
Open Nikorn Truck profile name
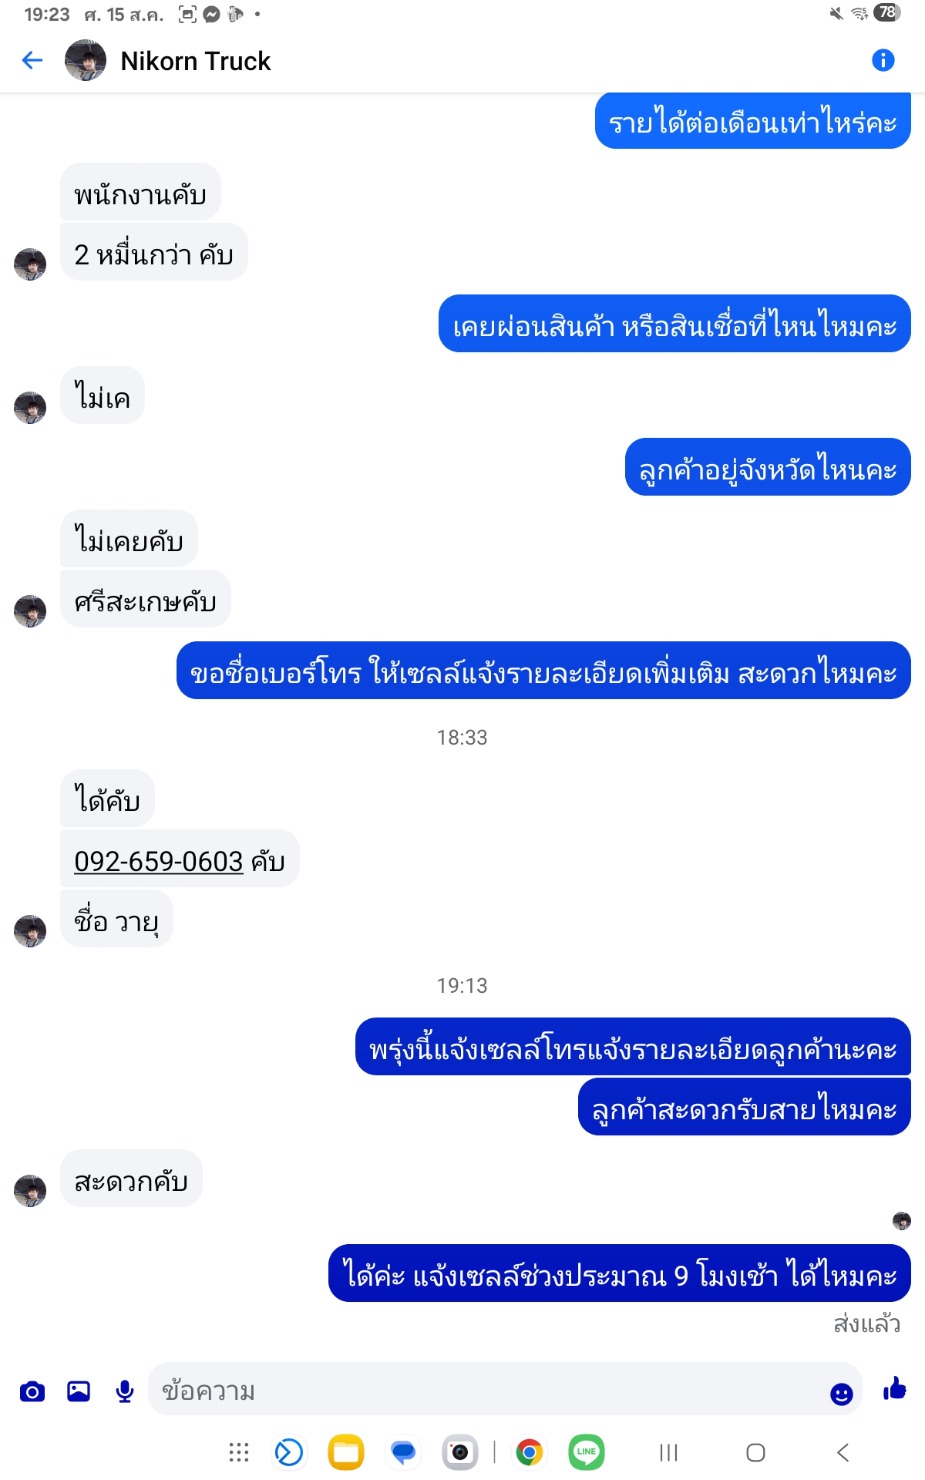(x=195, y=61)
